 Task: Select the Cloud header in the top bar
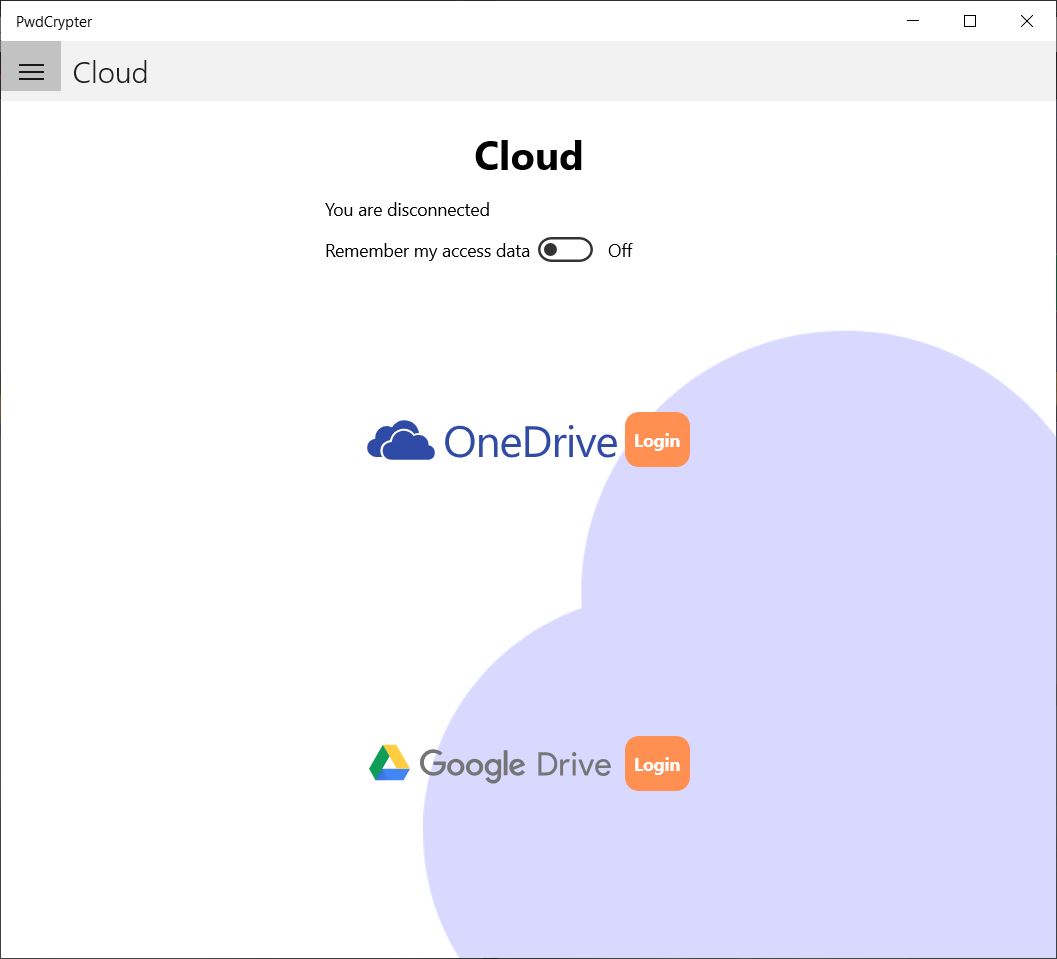point(110,71)
